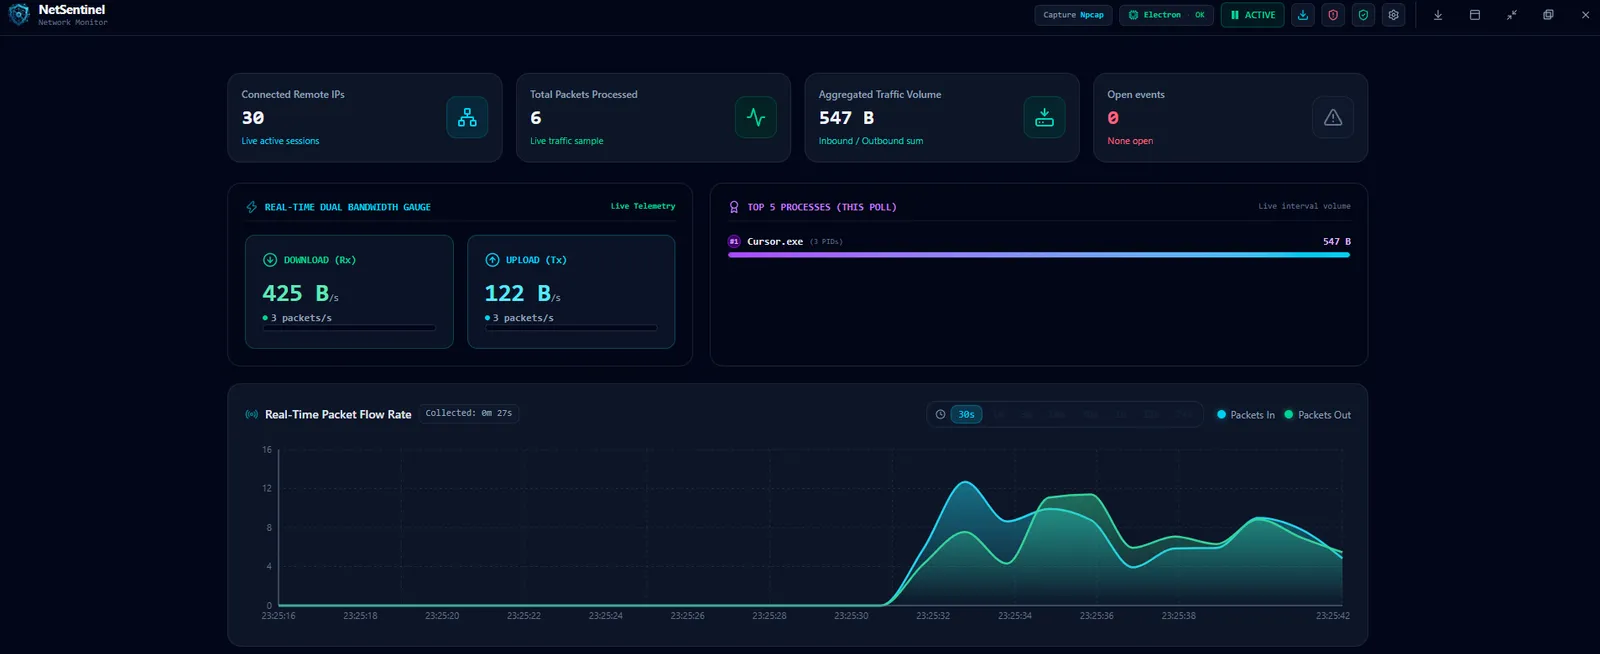1600x654 pixels.
Task: Click the 547 B value on Cursor.exe row
Action: click(1336, 241)
